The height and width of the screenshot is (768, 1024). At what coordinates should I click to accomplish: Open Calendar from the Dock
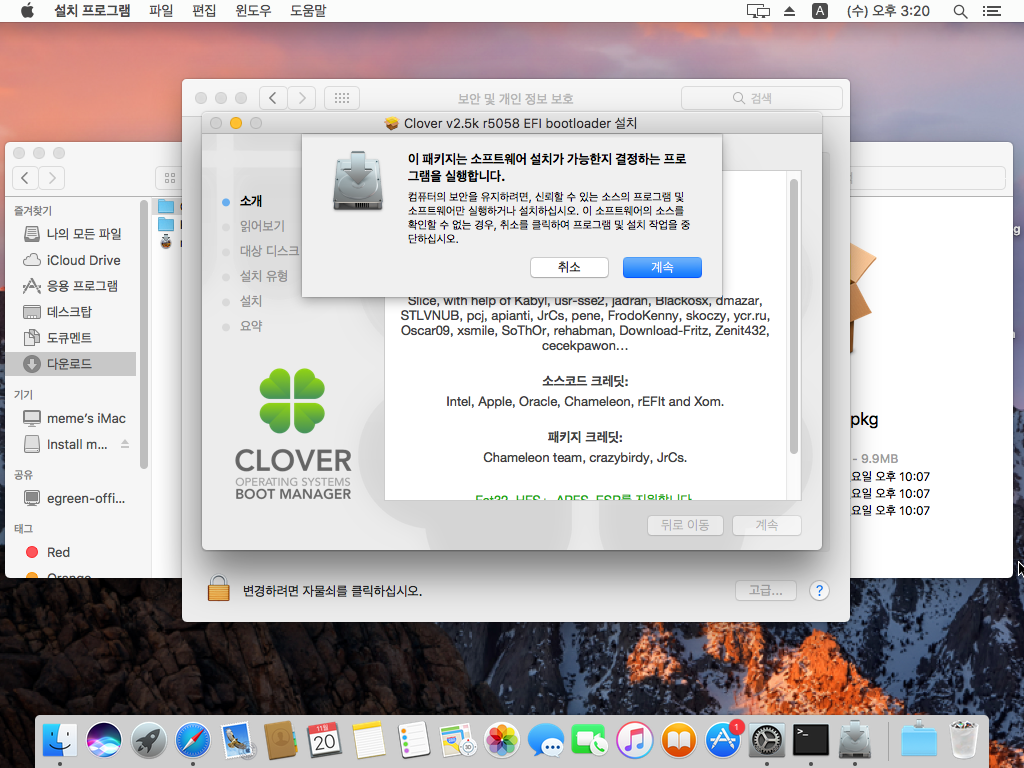[x=325, y=741]
